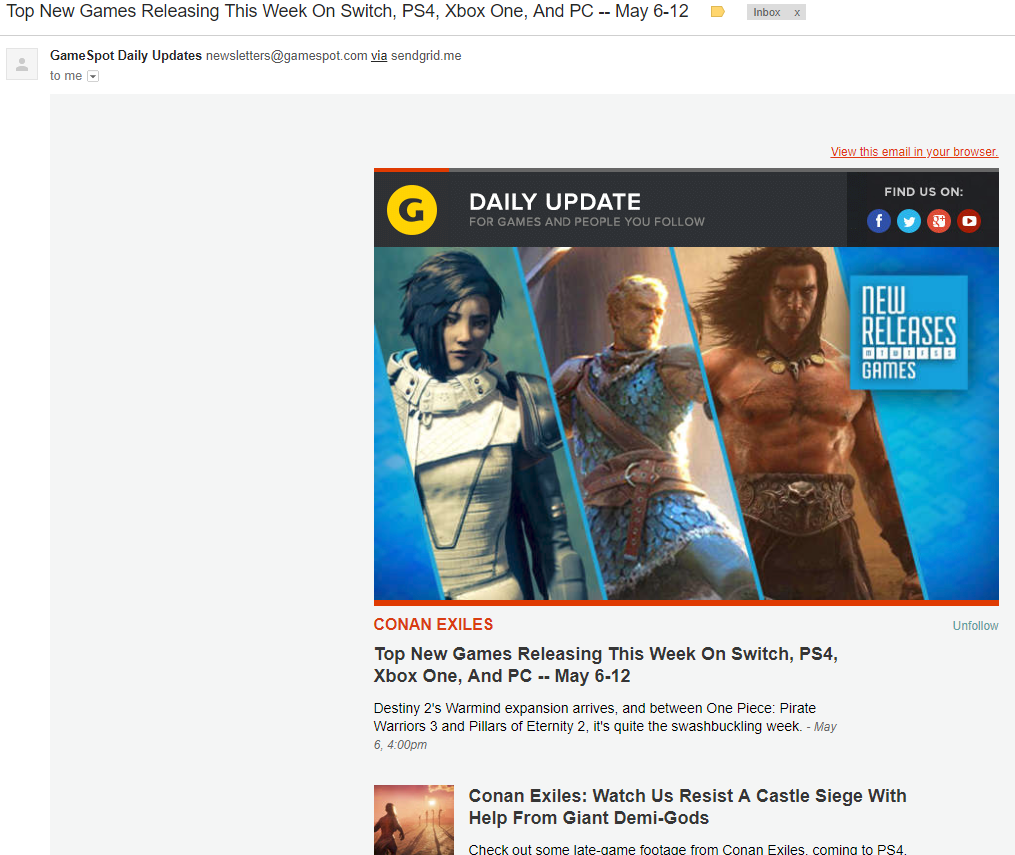This screenshot has height=855, width=1015.
Task: Click the Inbox label tag
Action: [766, 12]
